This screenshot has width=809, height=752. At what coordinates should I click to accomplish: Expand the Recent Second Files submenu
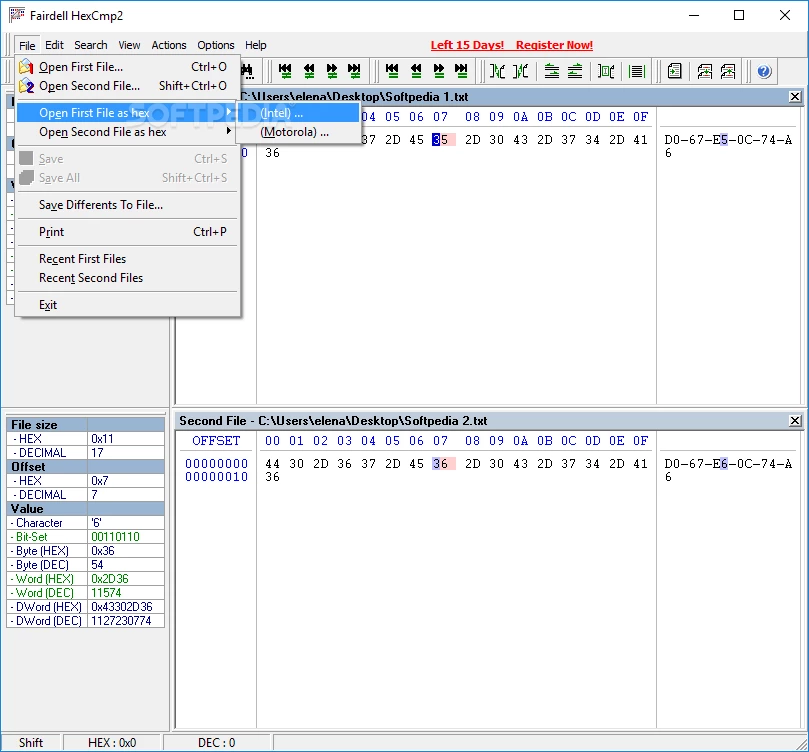coord(91,278)
